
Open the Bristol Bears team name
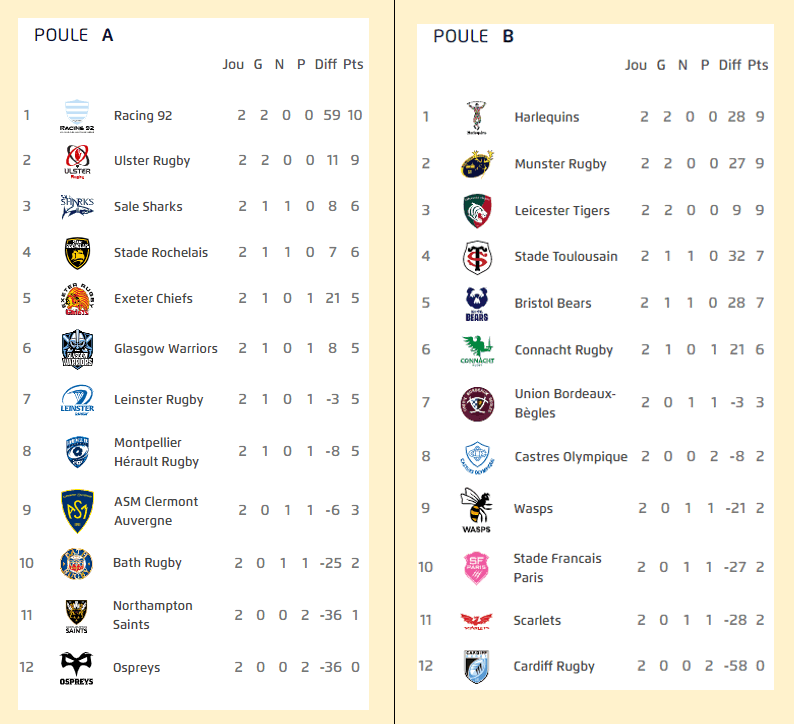point(553,303)
